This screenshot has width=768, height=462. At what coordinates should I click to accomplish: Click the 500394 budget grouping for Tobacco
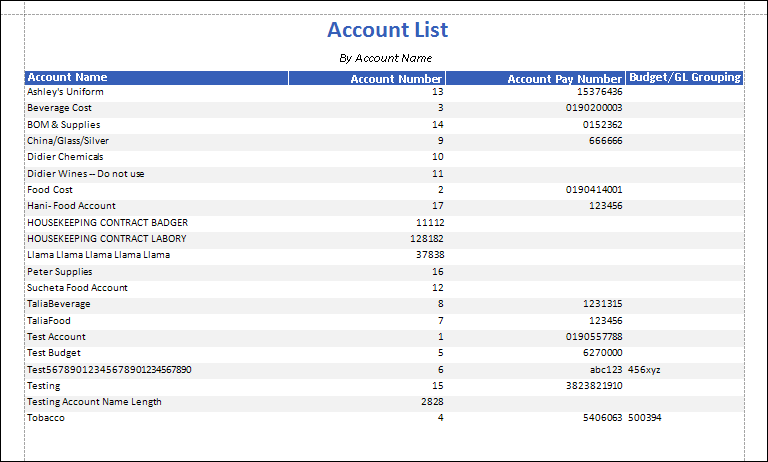click(645, 418)
